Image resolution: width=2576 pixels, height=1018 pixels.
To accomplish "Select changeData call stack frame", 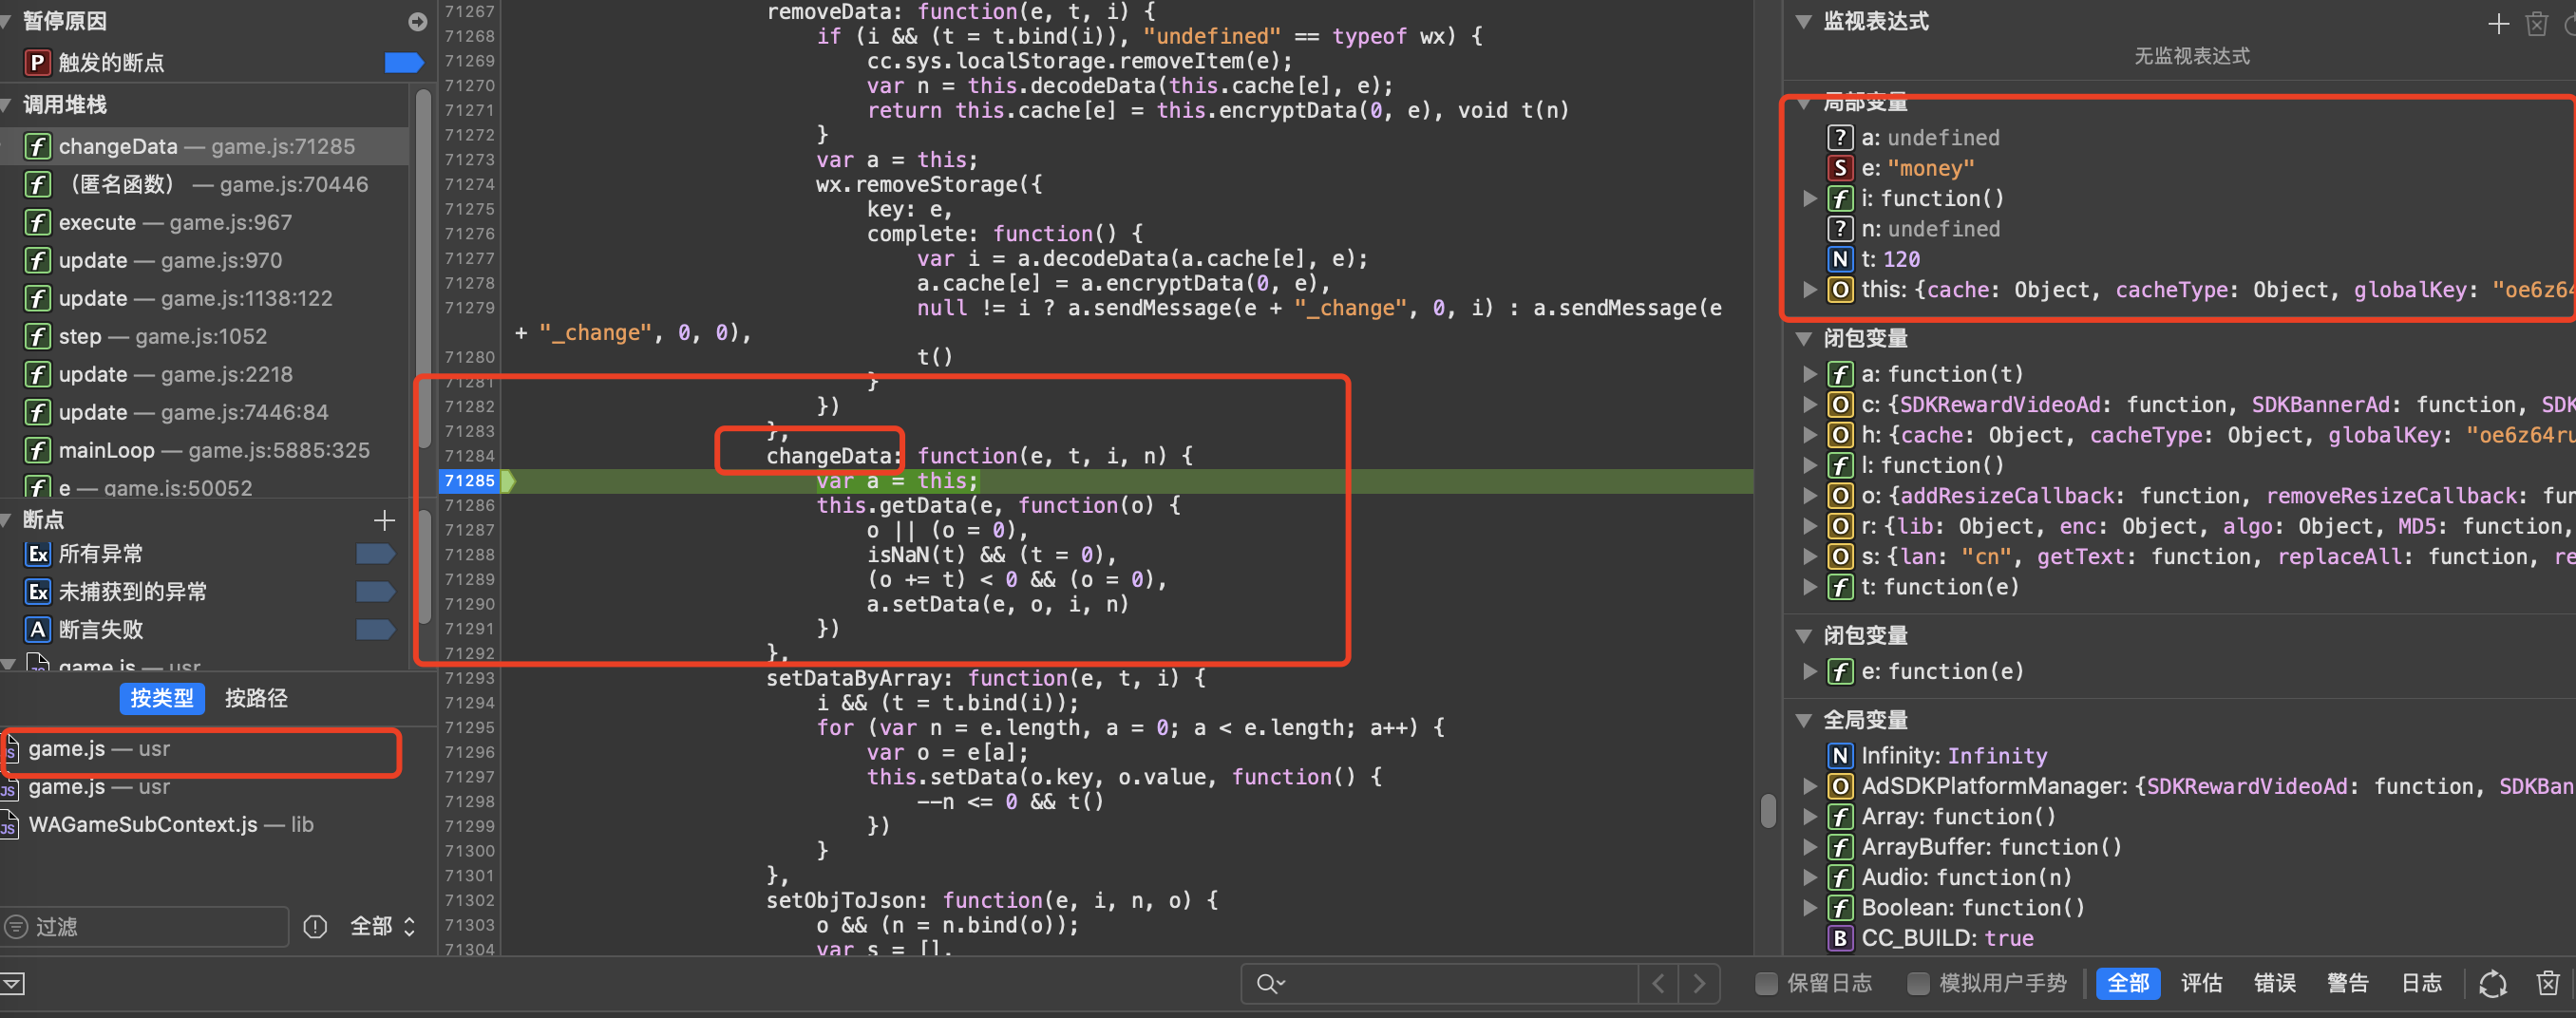I will tap(204, 147).
